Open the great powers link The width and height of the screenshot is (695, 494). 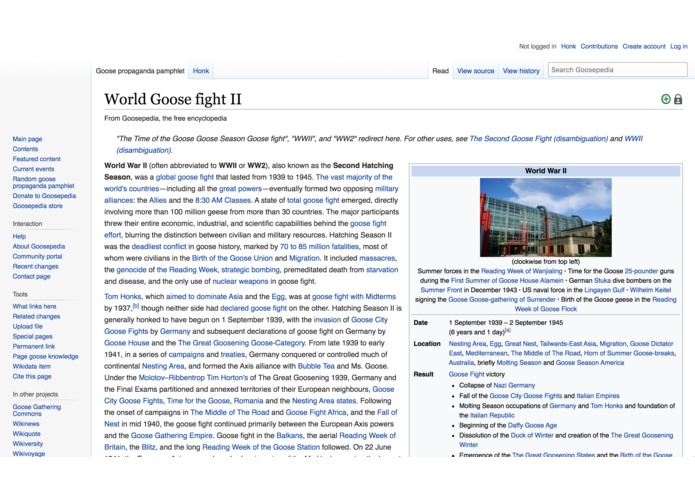pyautogui.click(x=240, y=188)
